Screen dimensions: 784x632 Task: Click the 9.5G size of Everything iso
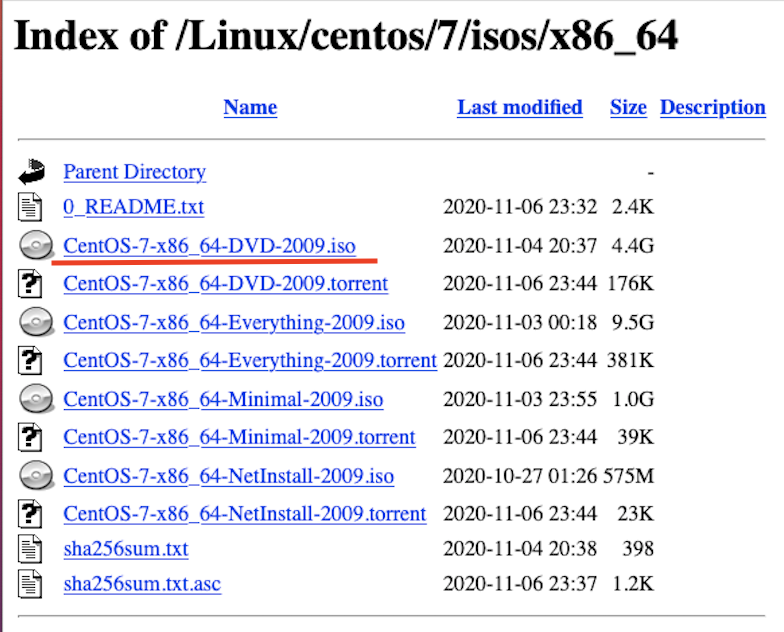[633, 322]
